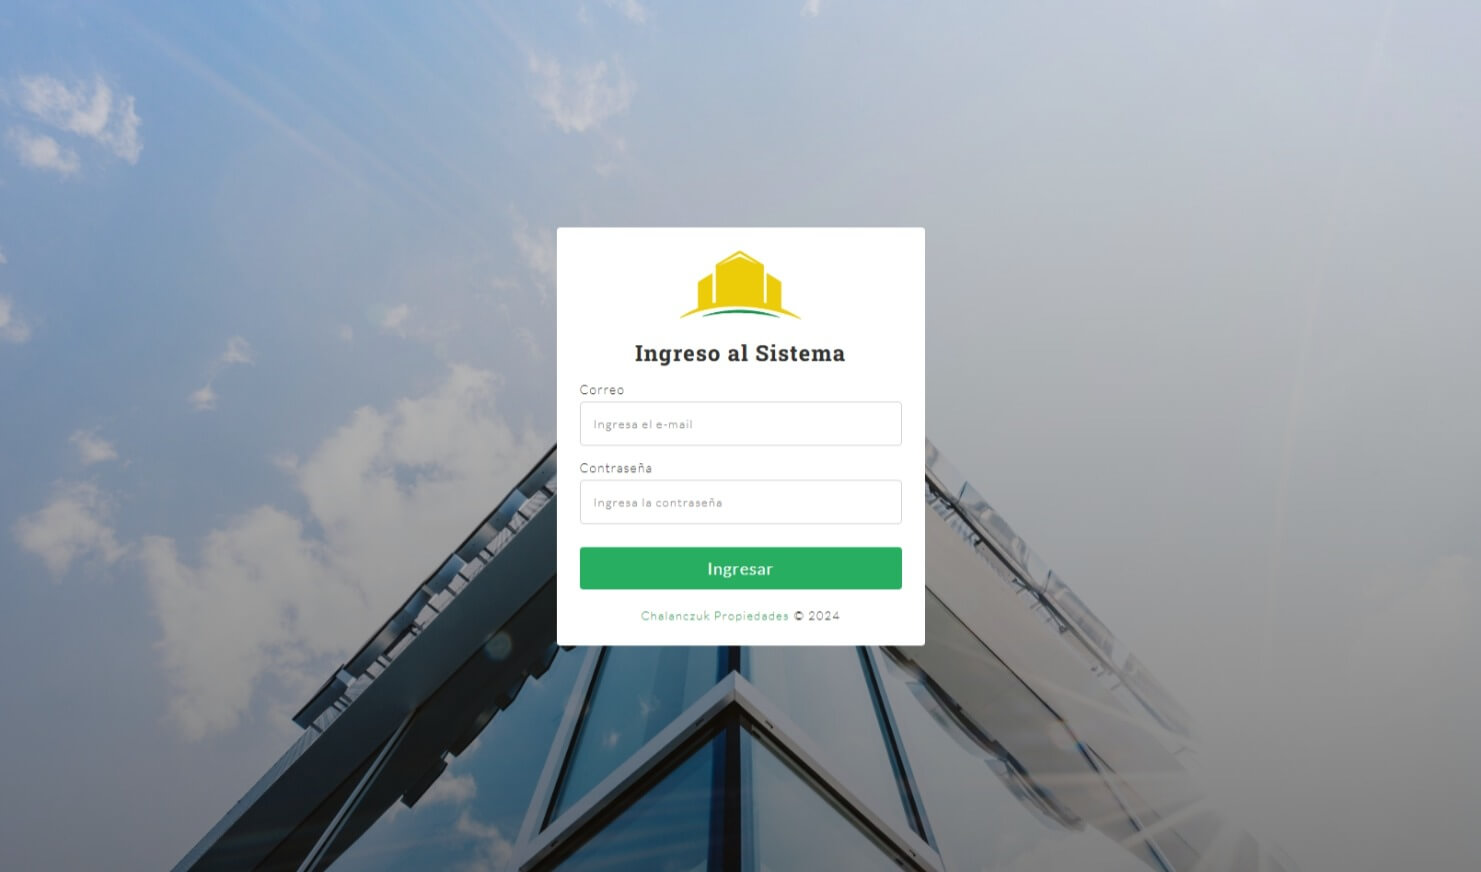Click the Correo field label
1481x872 pixels.
click(x=601, y=390)
